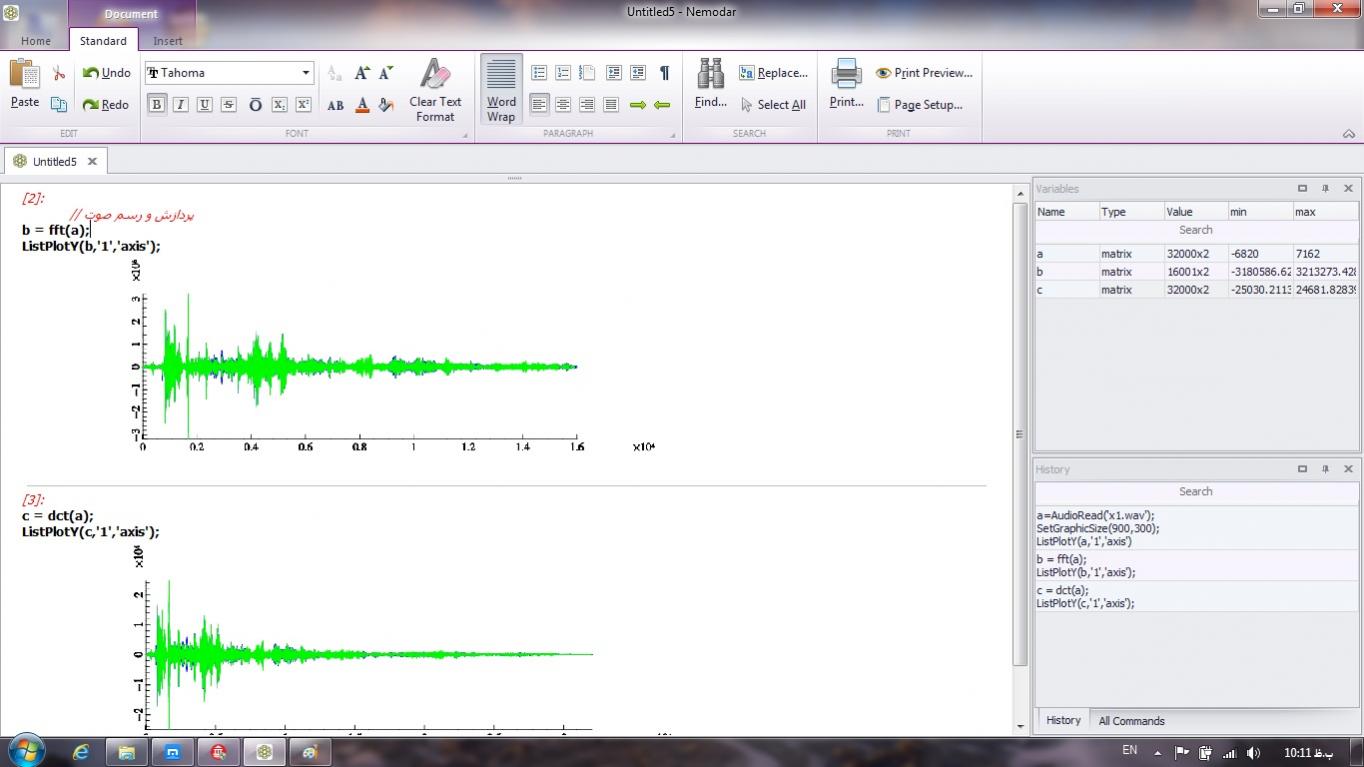The height and width of the screenshot is (767, 1364).
Task: Insert a bulleted list
Action: pyautogui.click(x=539, y=73)
